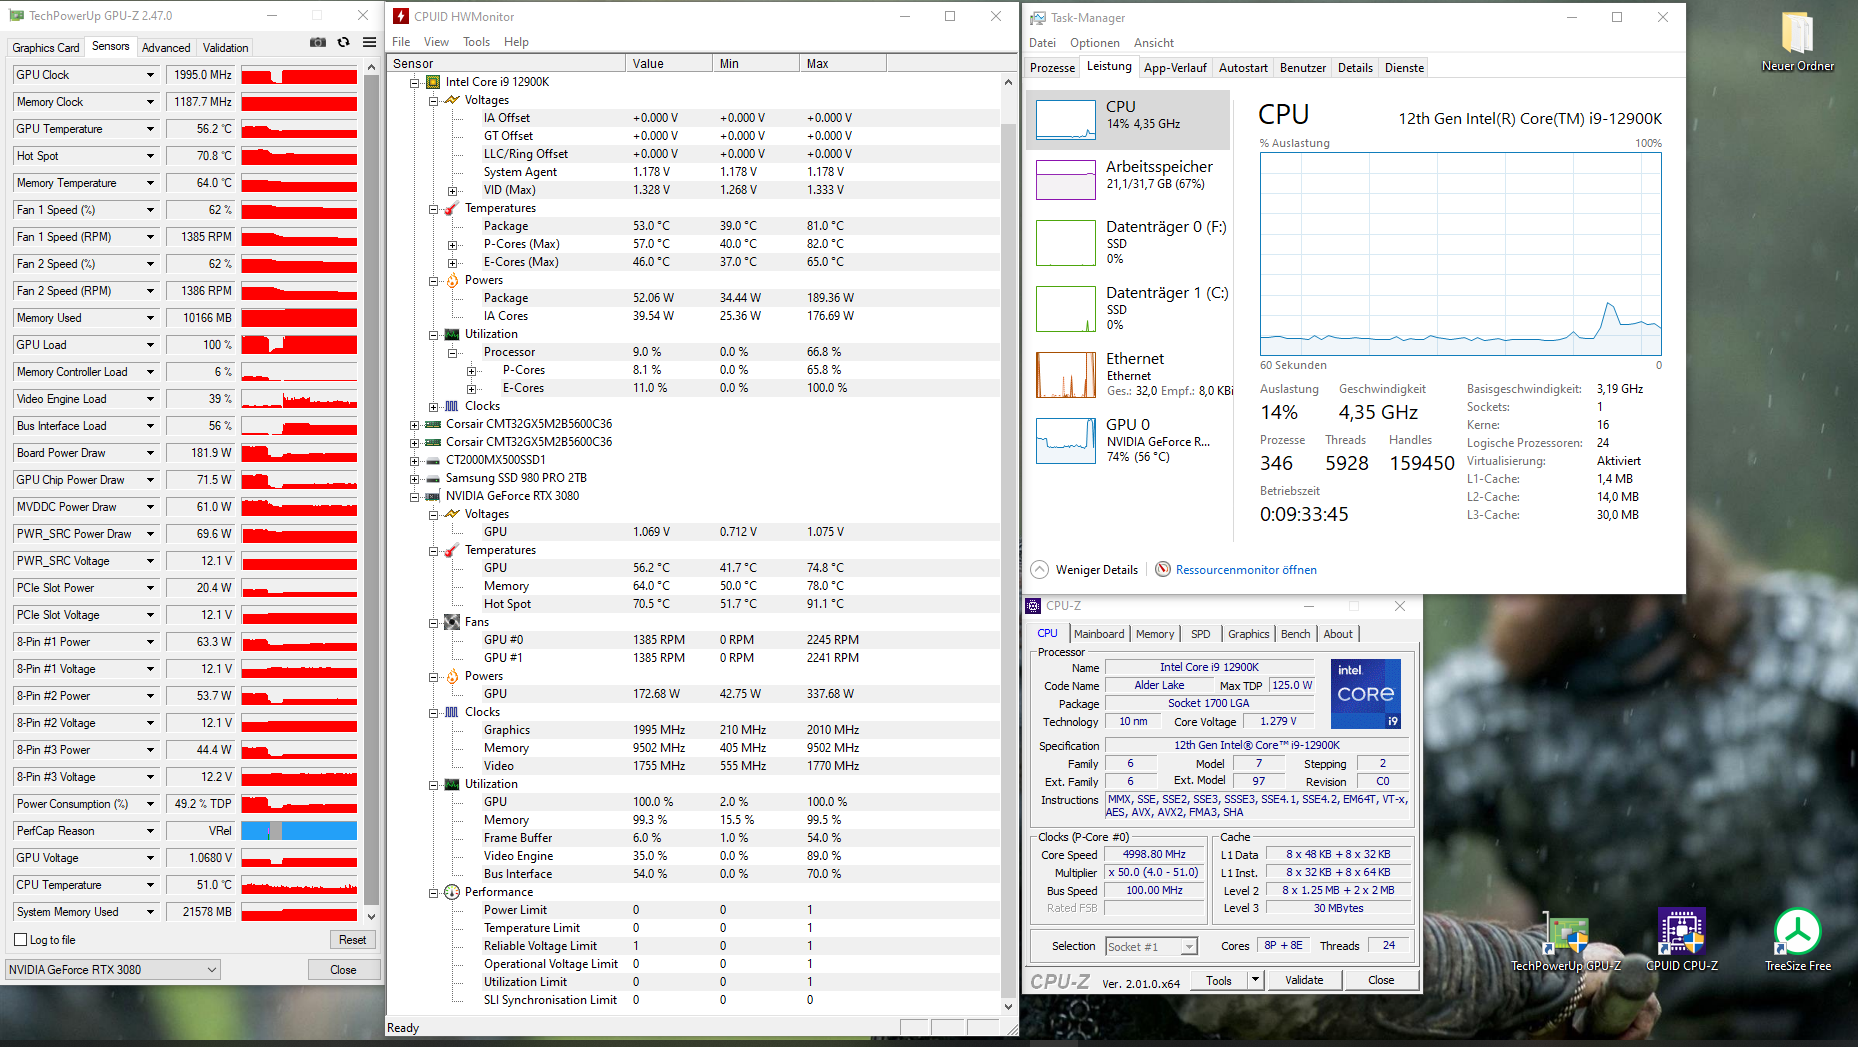This screenshot has height=1047, width=1858.
Task: Open the Hot Spot sensor dropdown
Action: (151, 156)
